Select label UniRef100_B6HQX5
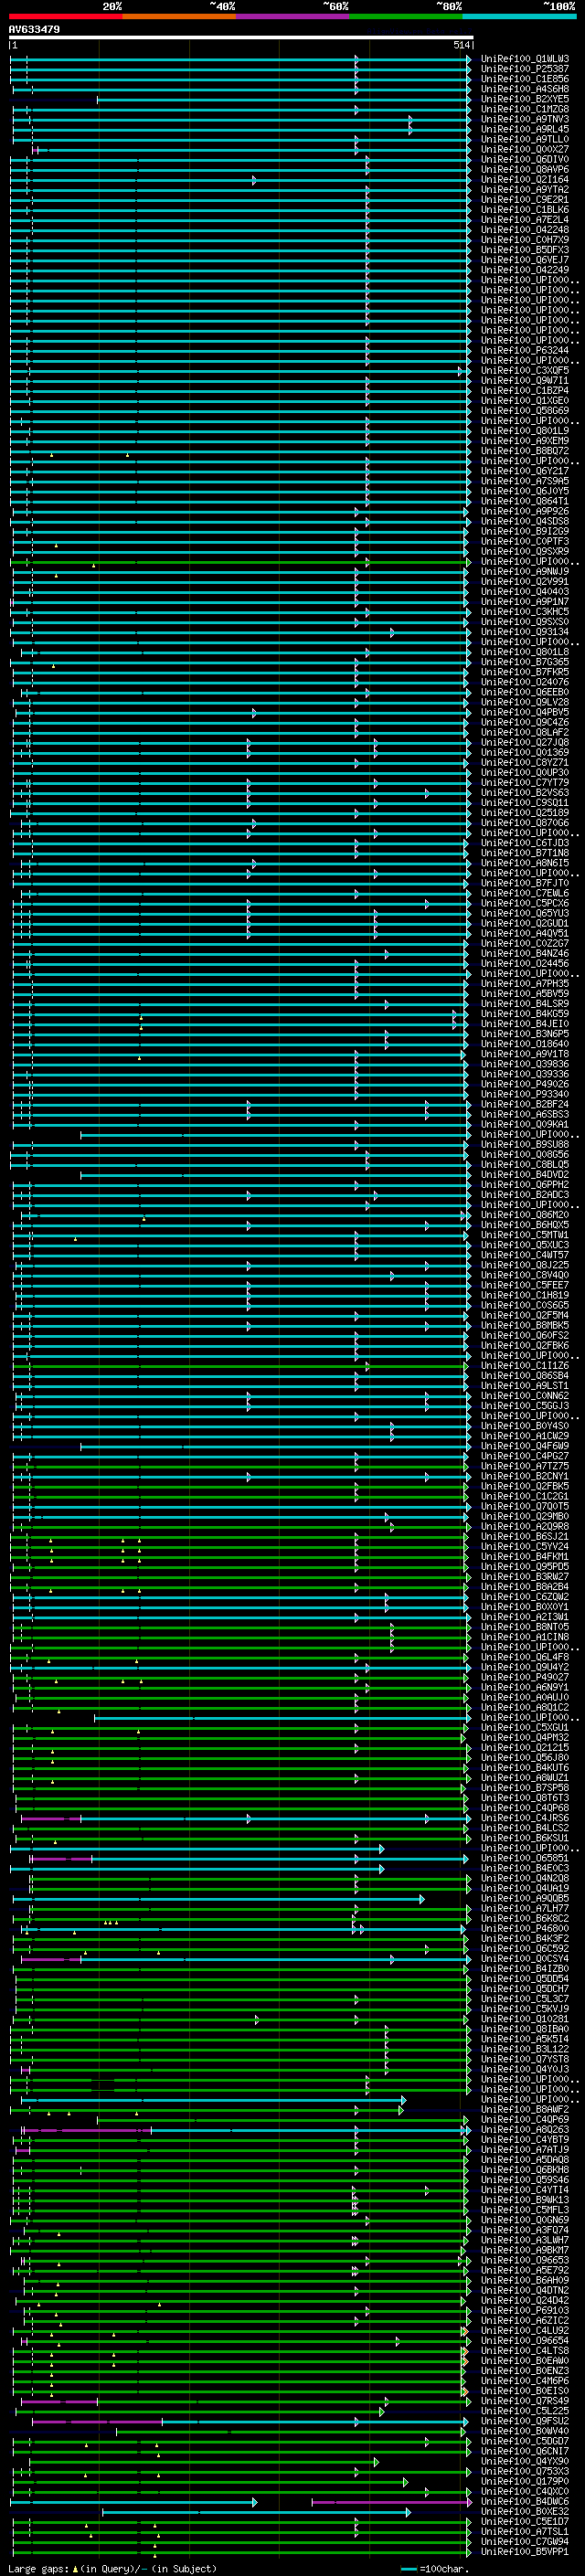The image size is (585, 2576). [525, 1224]
